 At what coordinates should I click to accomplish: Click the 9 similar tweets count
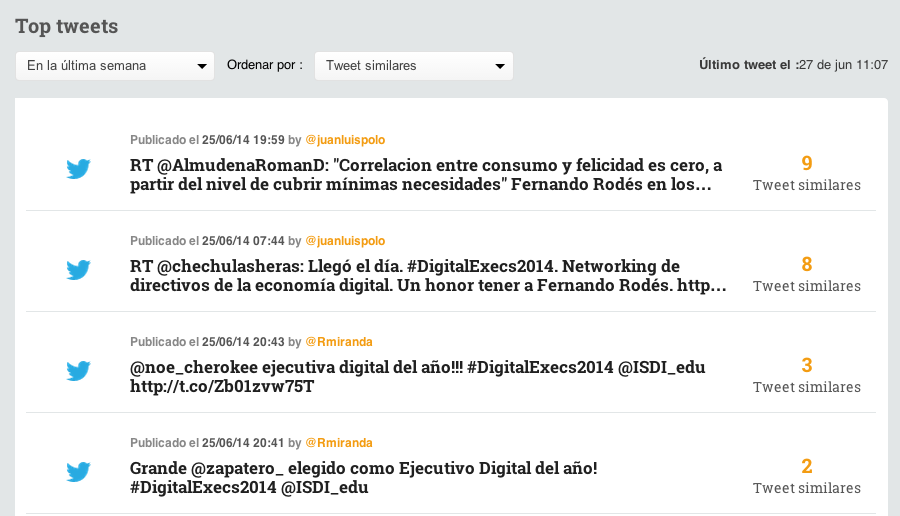pyautogui.click(x=806, y=164)
